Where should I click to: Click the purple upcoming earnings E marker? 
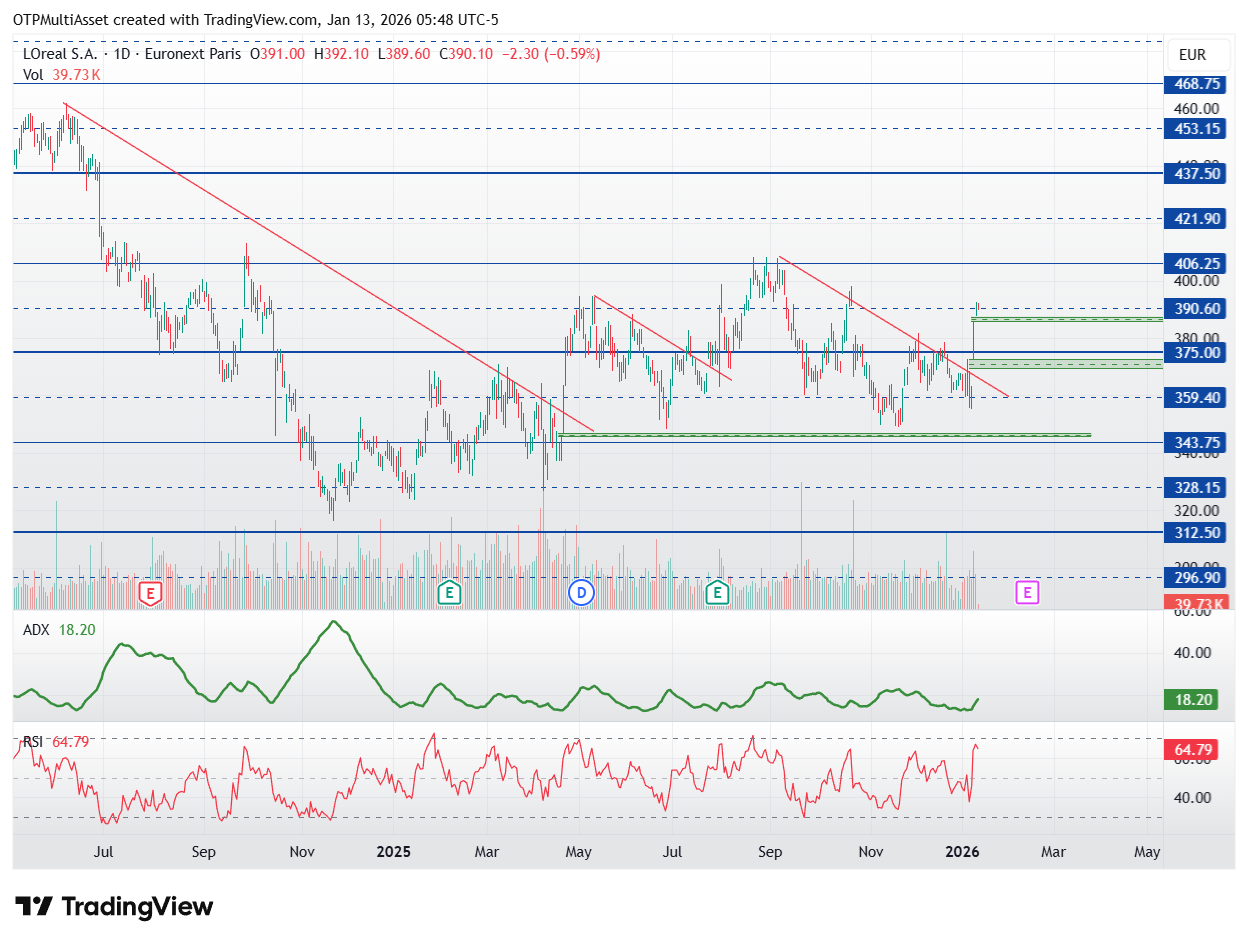(1027, 593)
